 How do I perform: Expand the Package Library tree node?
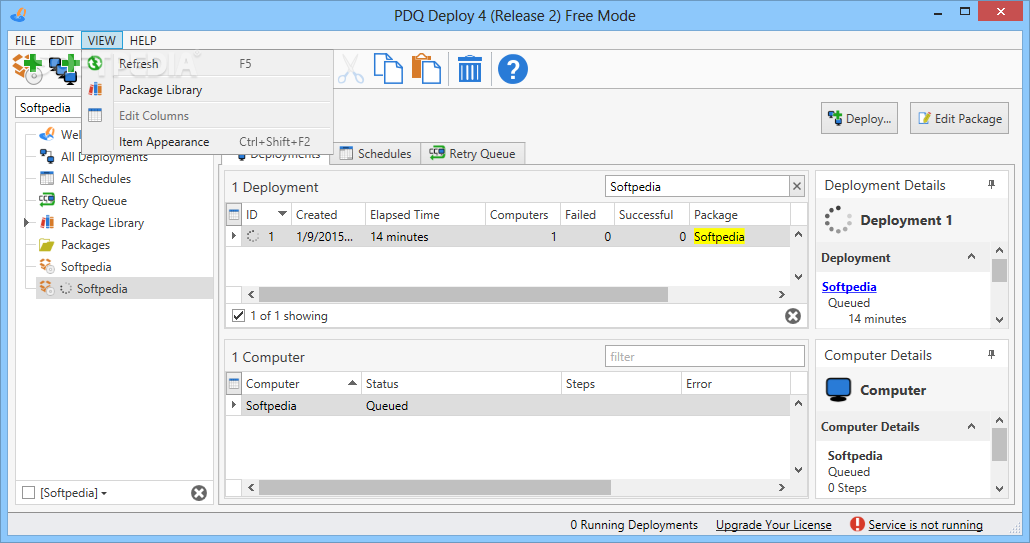[x=26, y=223]
